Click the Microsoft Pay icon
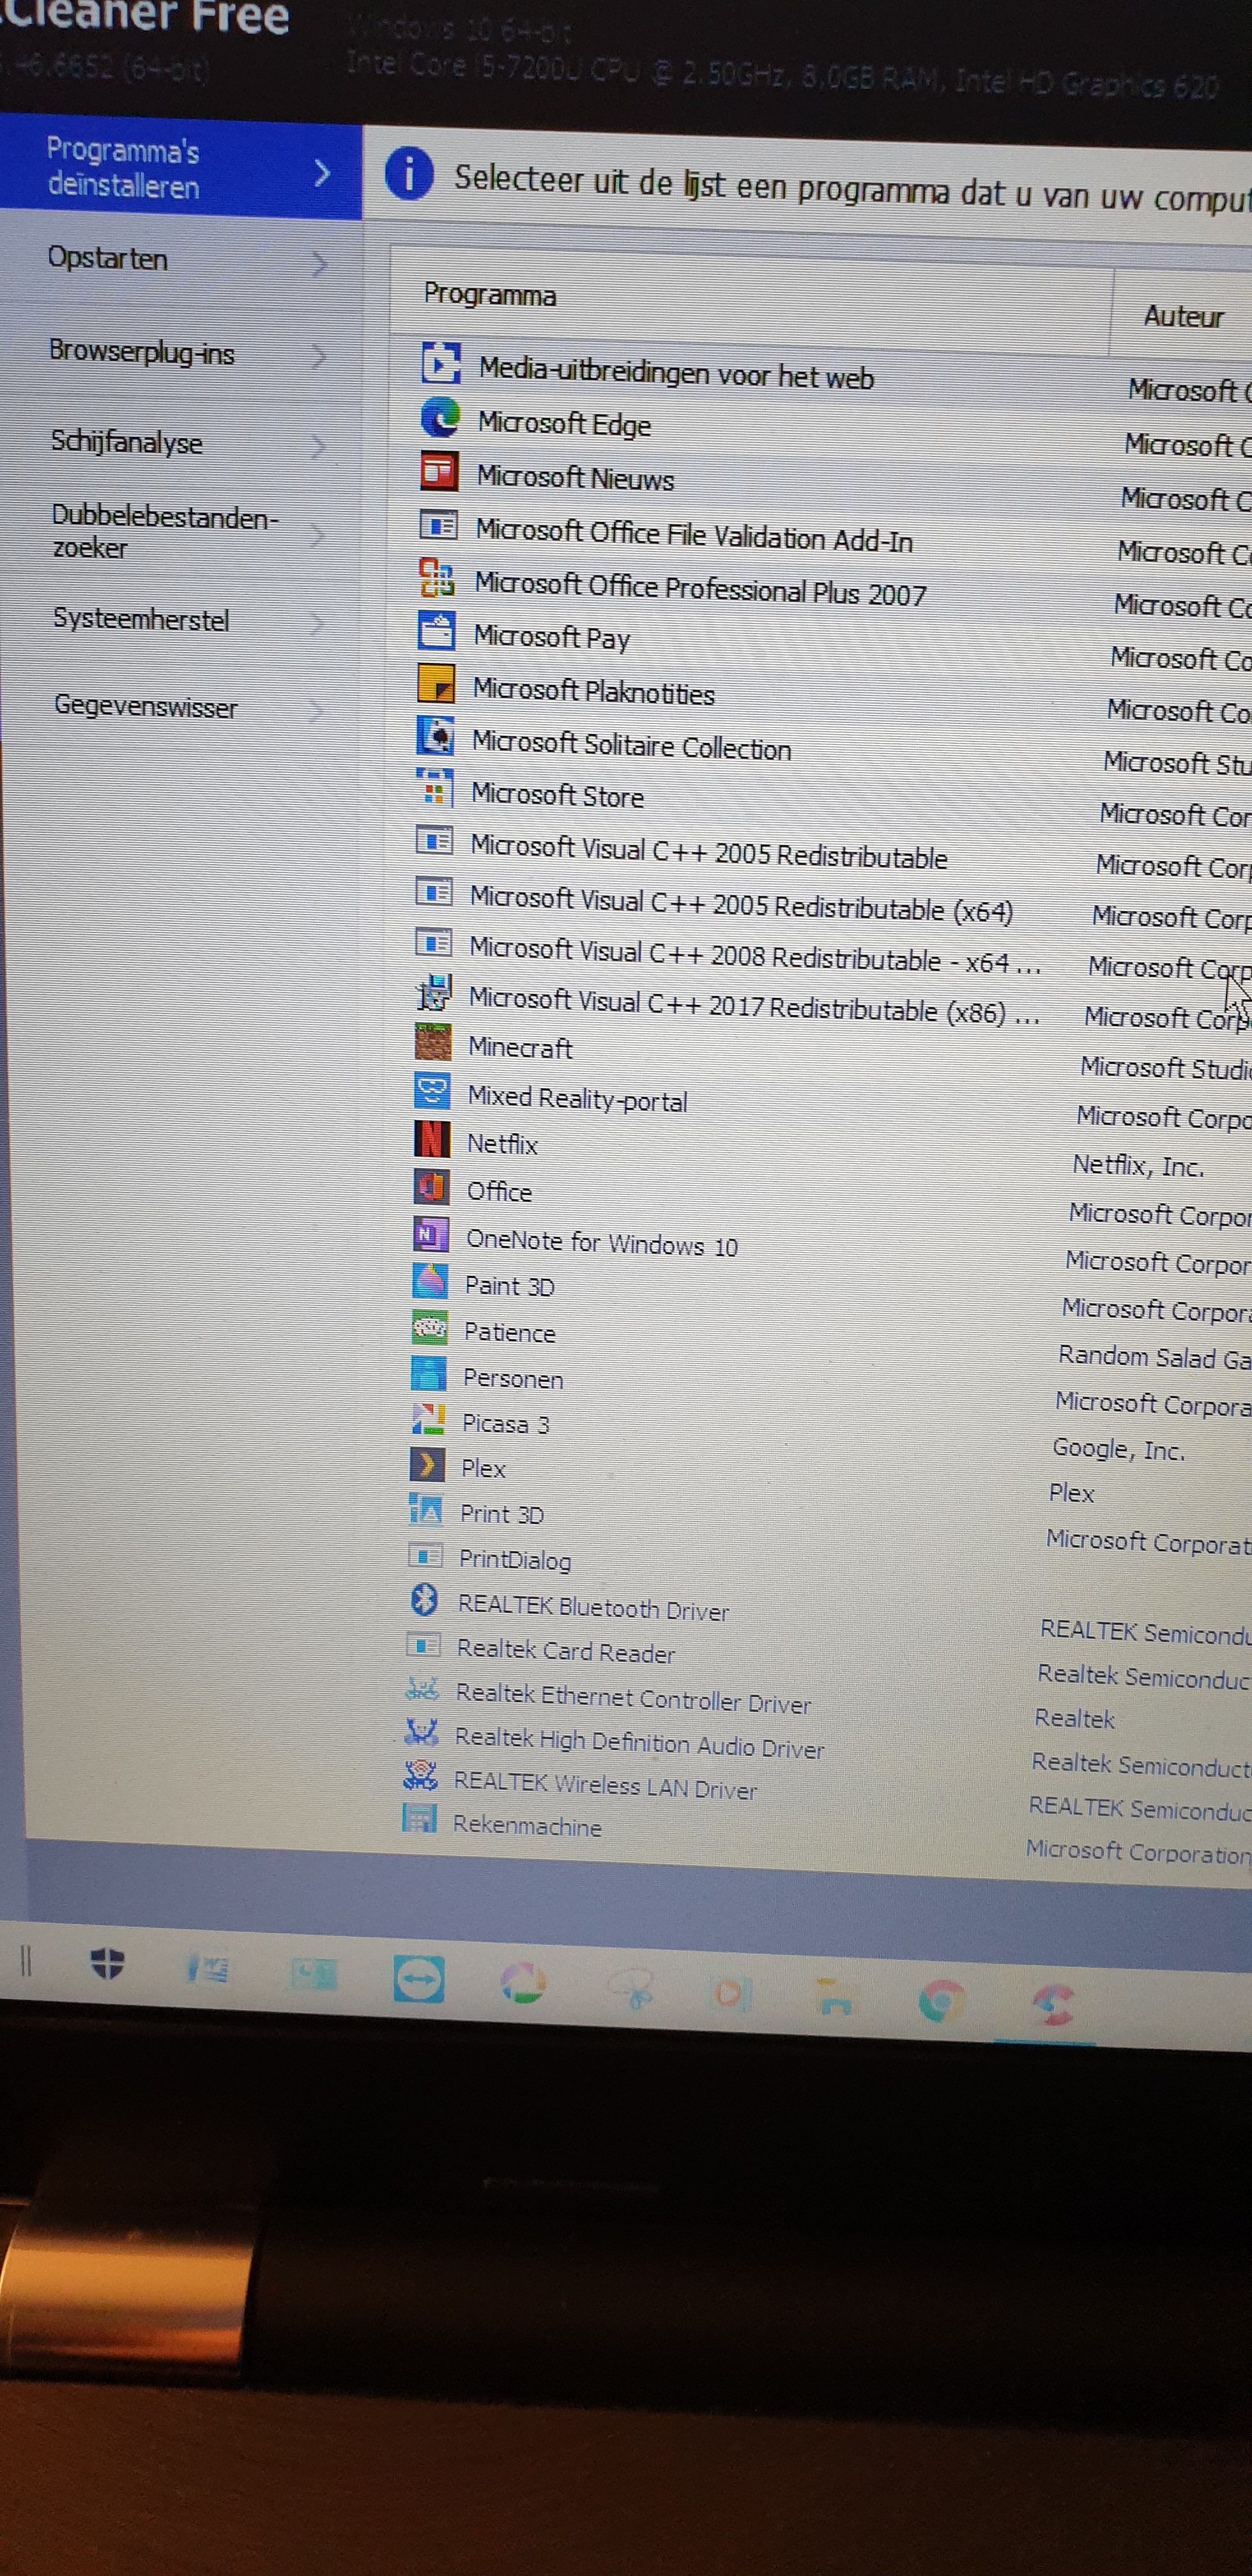This screenshot has width=1252, height=2576. point(437,631)
